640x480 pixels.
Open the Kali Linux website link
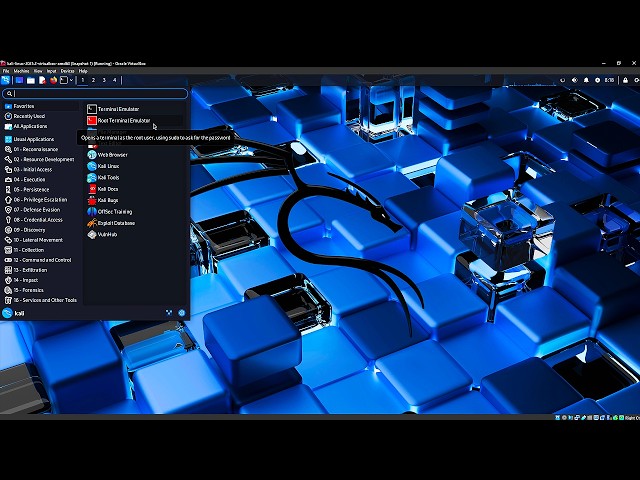pos(135,166)
